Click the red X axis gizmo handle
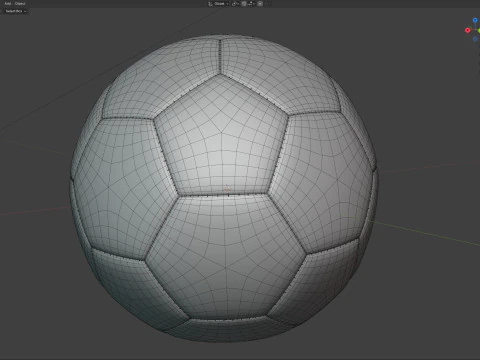This screenshot has height=360, width=480. click(468, 30)
